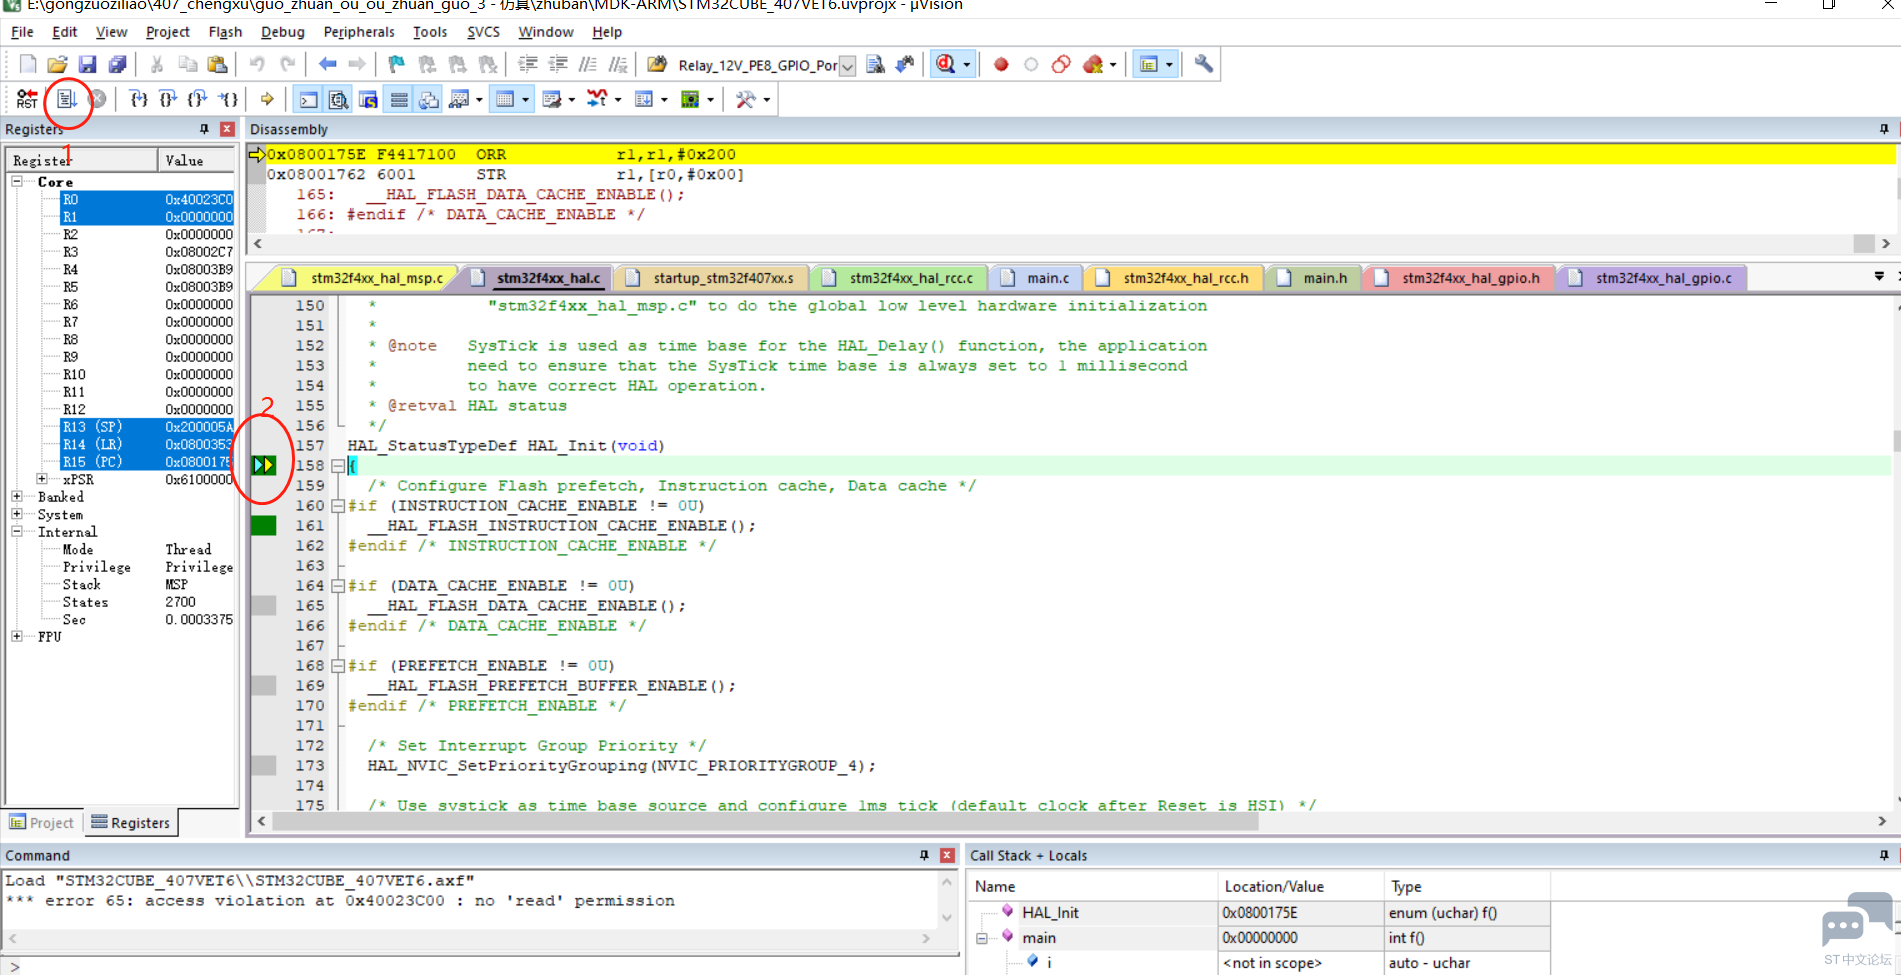
Task: Click the Kill All Breakpoints icon
Action: click(1093, 64)
